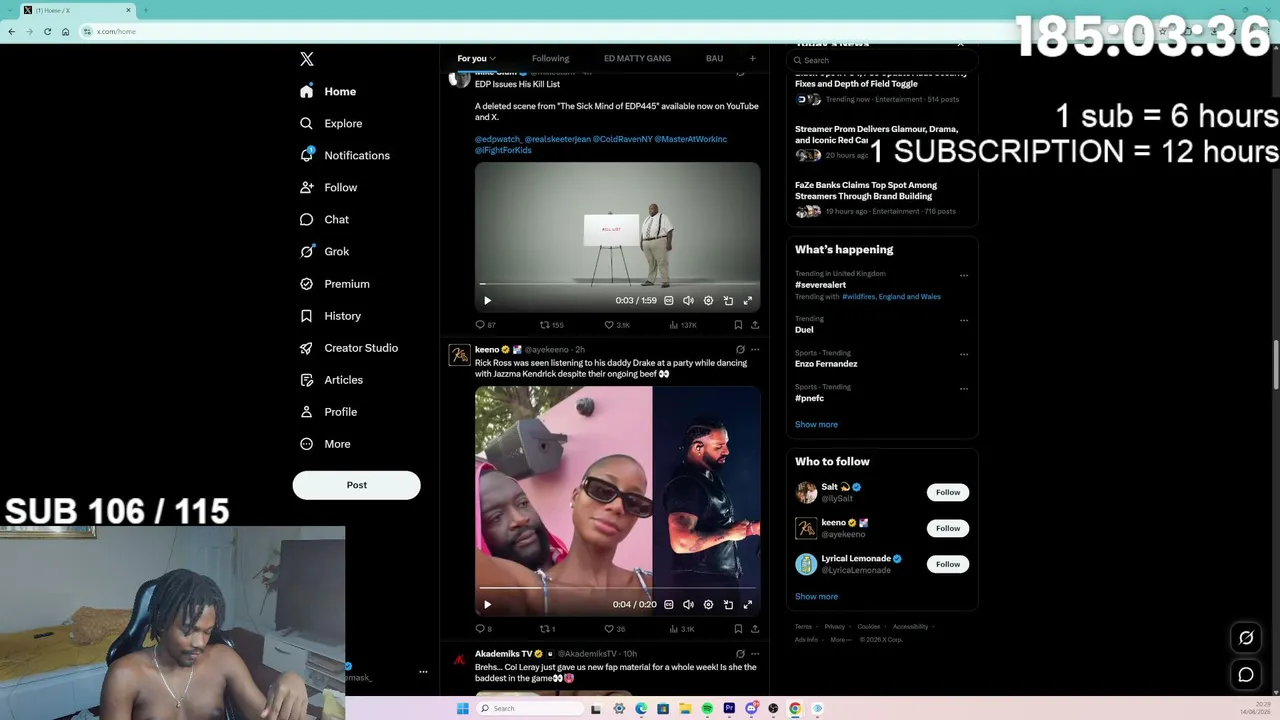The height and width of the screenshot is (720, 1280).
Task: Open Microsoft Edge from the taskbar
Action: [x=641, y=709]
